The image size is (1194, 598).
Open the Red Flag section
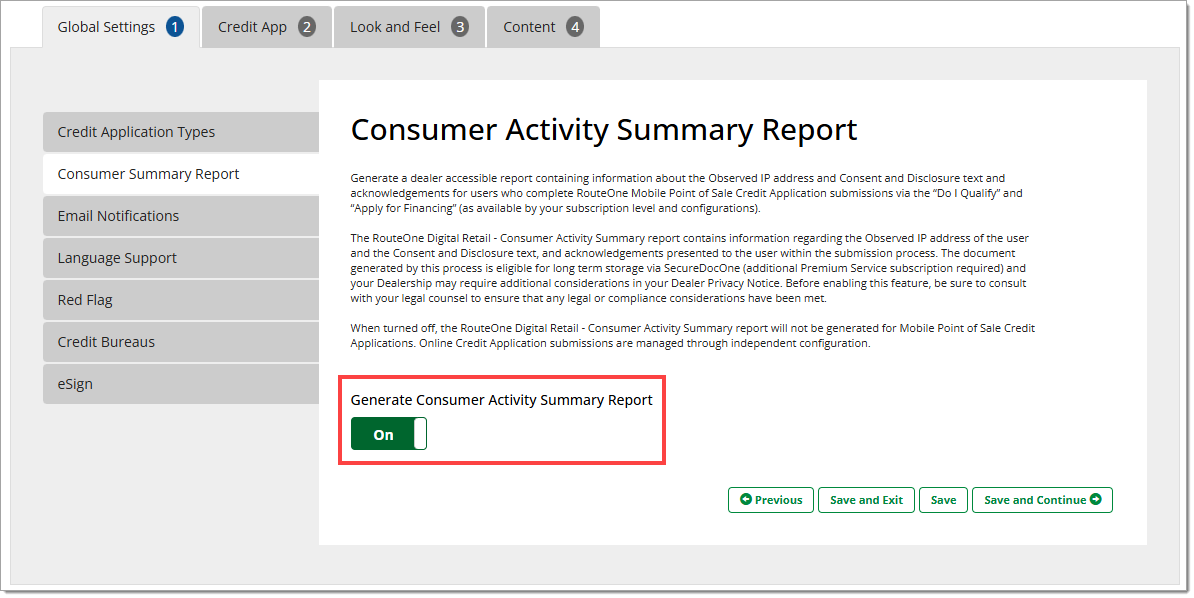pos(180,300)
